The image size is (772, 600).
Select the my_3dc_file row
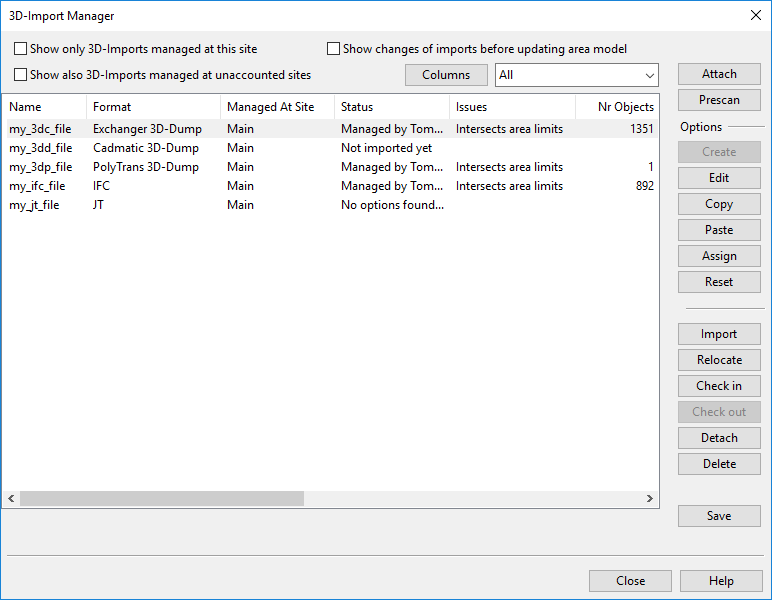tap(40, 129)
